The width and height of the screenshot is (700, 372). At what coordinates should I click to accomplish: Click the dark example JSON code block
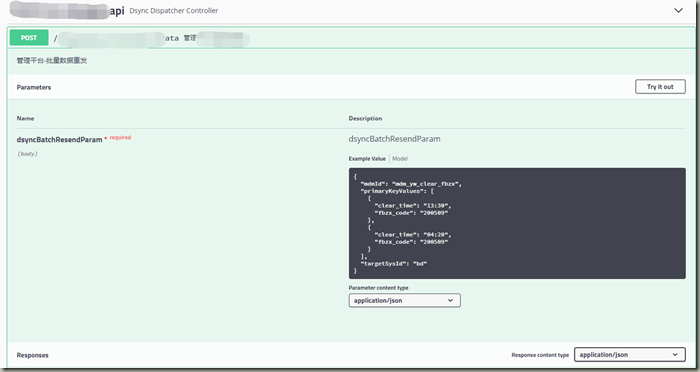pyautogui.click(x=517, y=223)
